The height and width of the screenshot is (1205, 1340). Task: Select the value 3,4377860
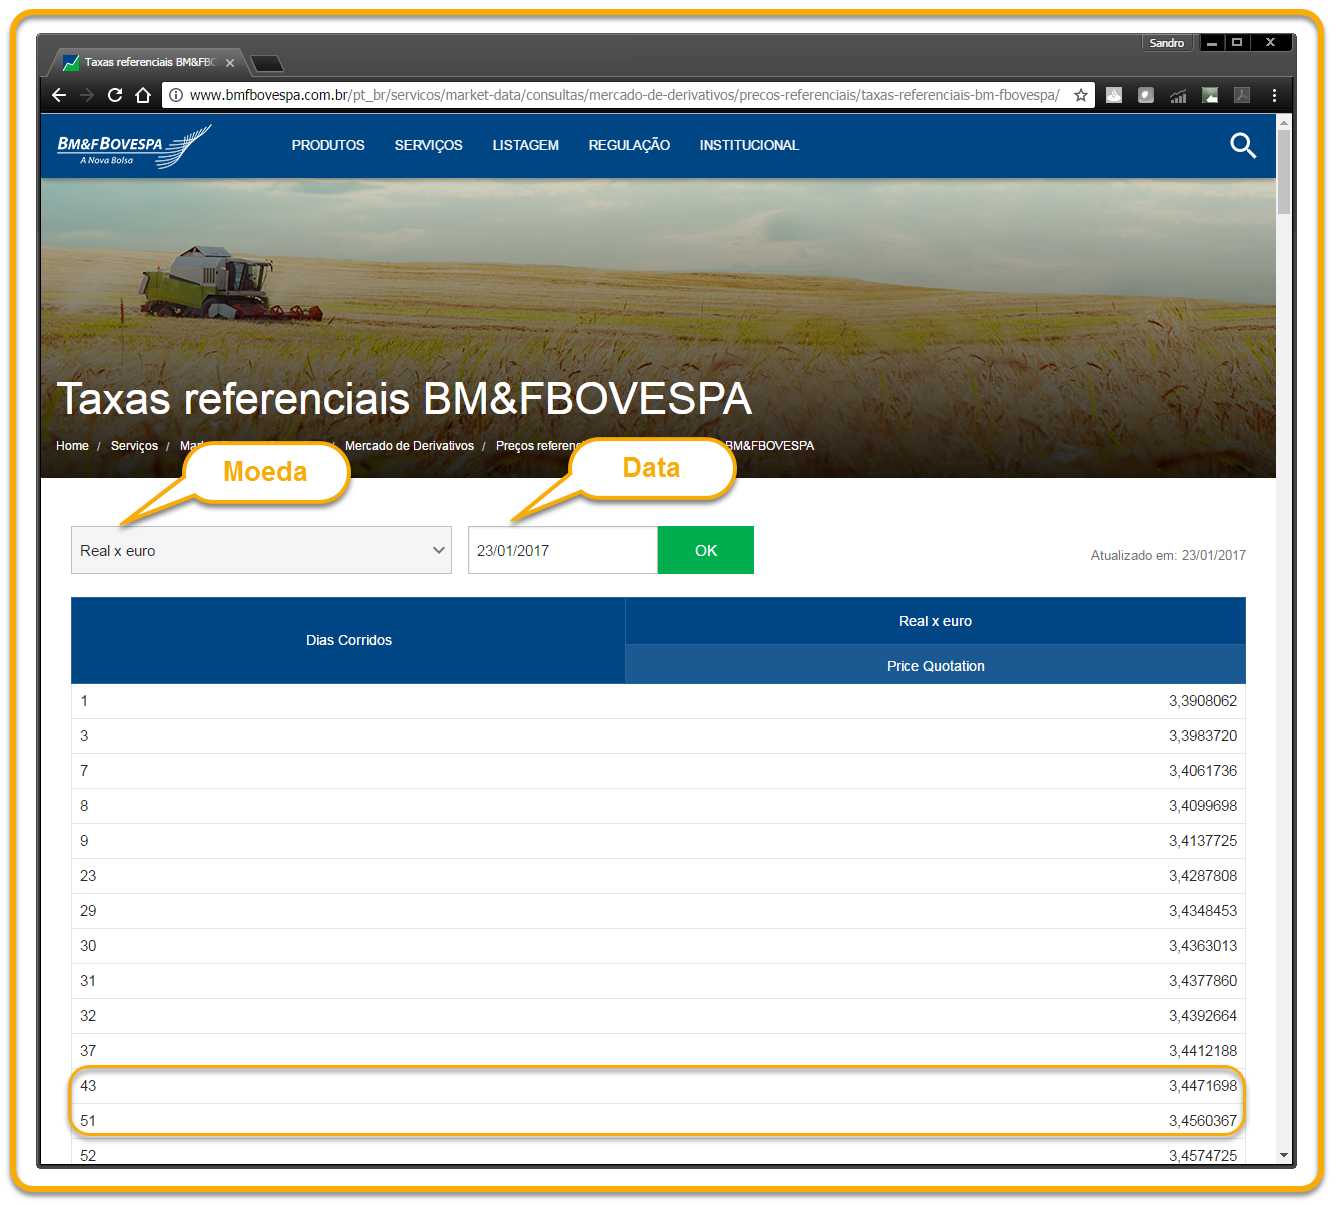(1203, 981)
